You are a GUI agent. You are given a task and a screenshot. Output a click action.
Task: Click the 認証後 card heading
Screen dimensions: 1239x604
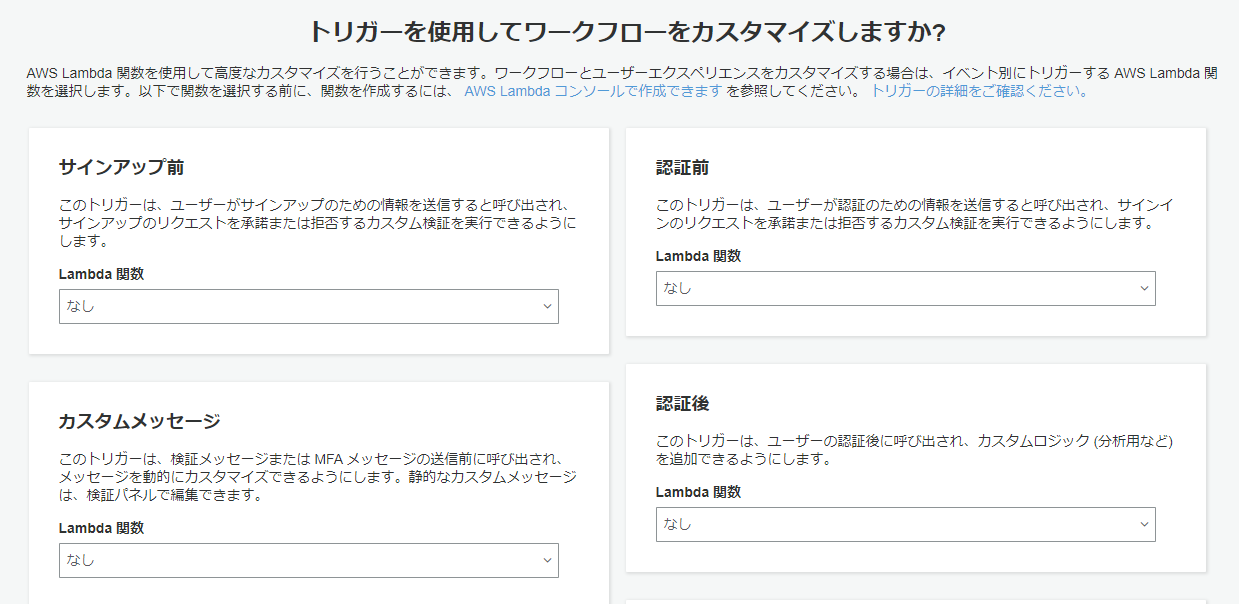tap(682, 403)
